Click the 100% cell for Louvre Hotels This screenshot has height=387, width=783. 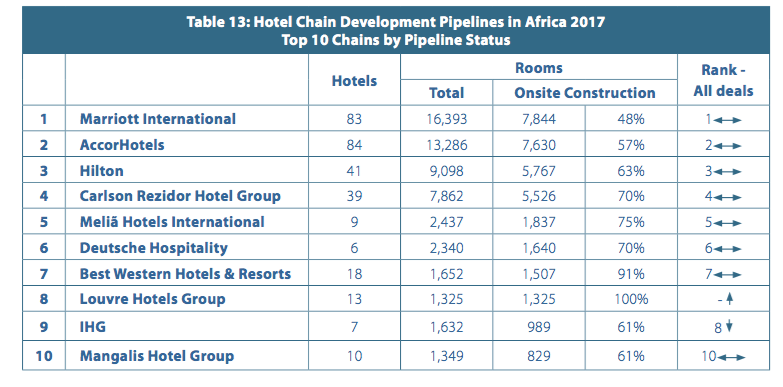coord(631,299)
